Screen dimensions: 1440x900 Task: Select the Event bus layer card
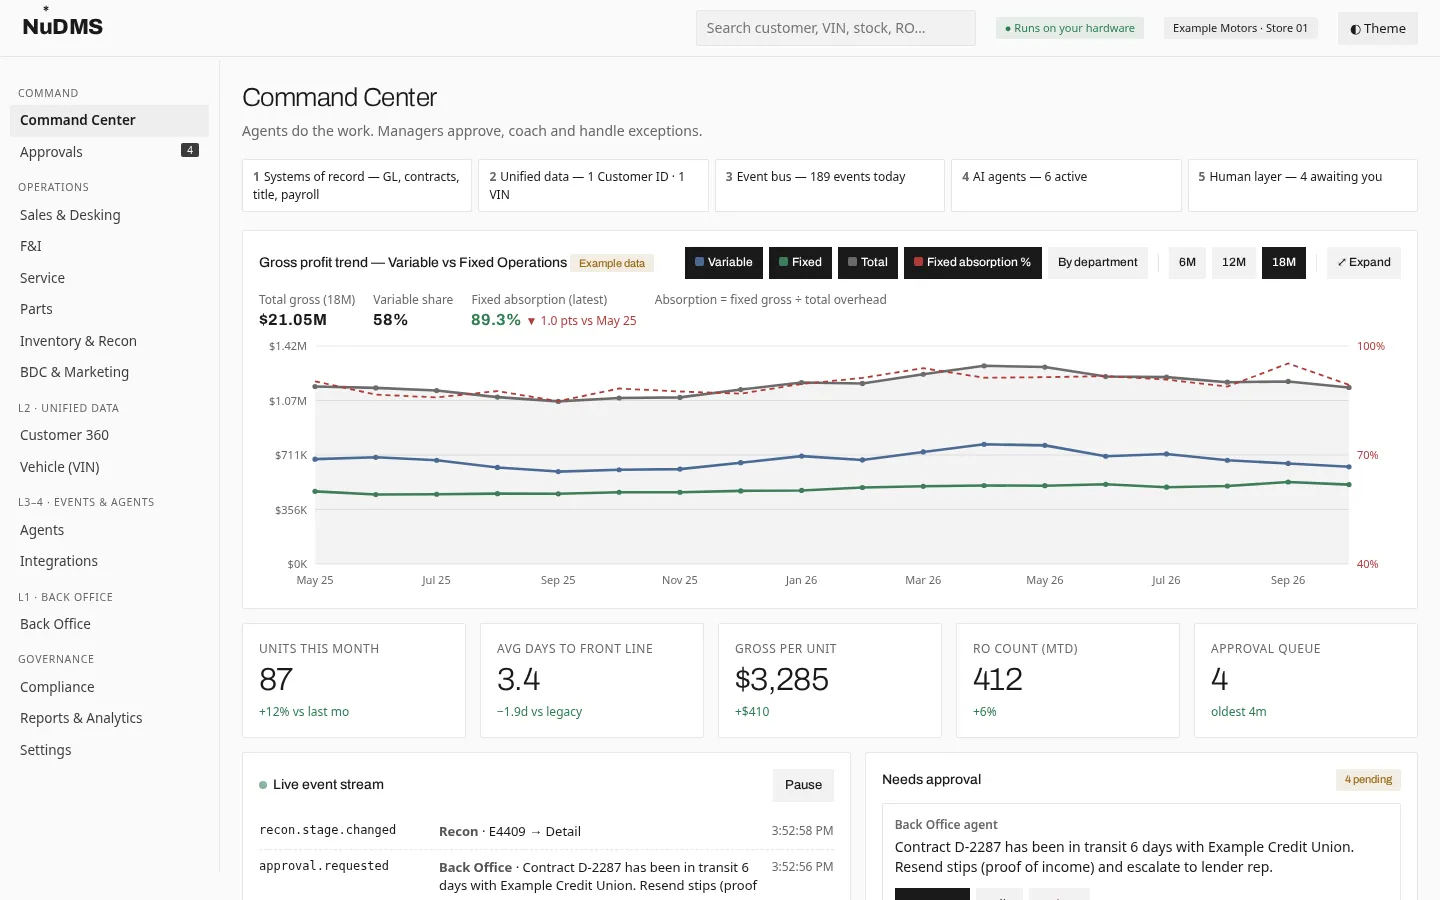coord(830,185)
